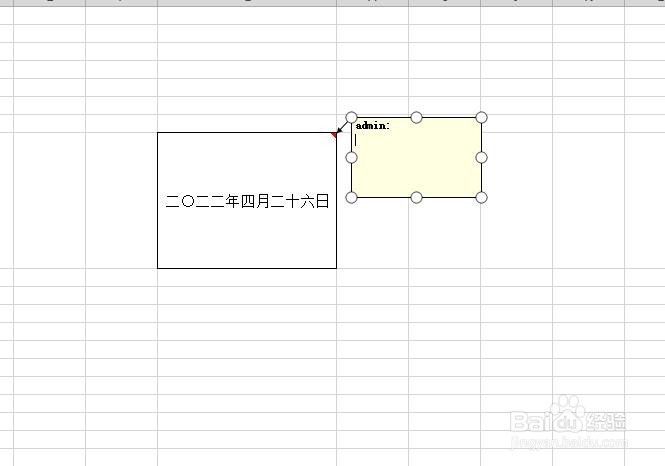This screenshot has width=665, height=466.
Task: Click the comment's bottom-left resize handle
Action: pyautogui.click(x=352, y=197)
